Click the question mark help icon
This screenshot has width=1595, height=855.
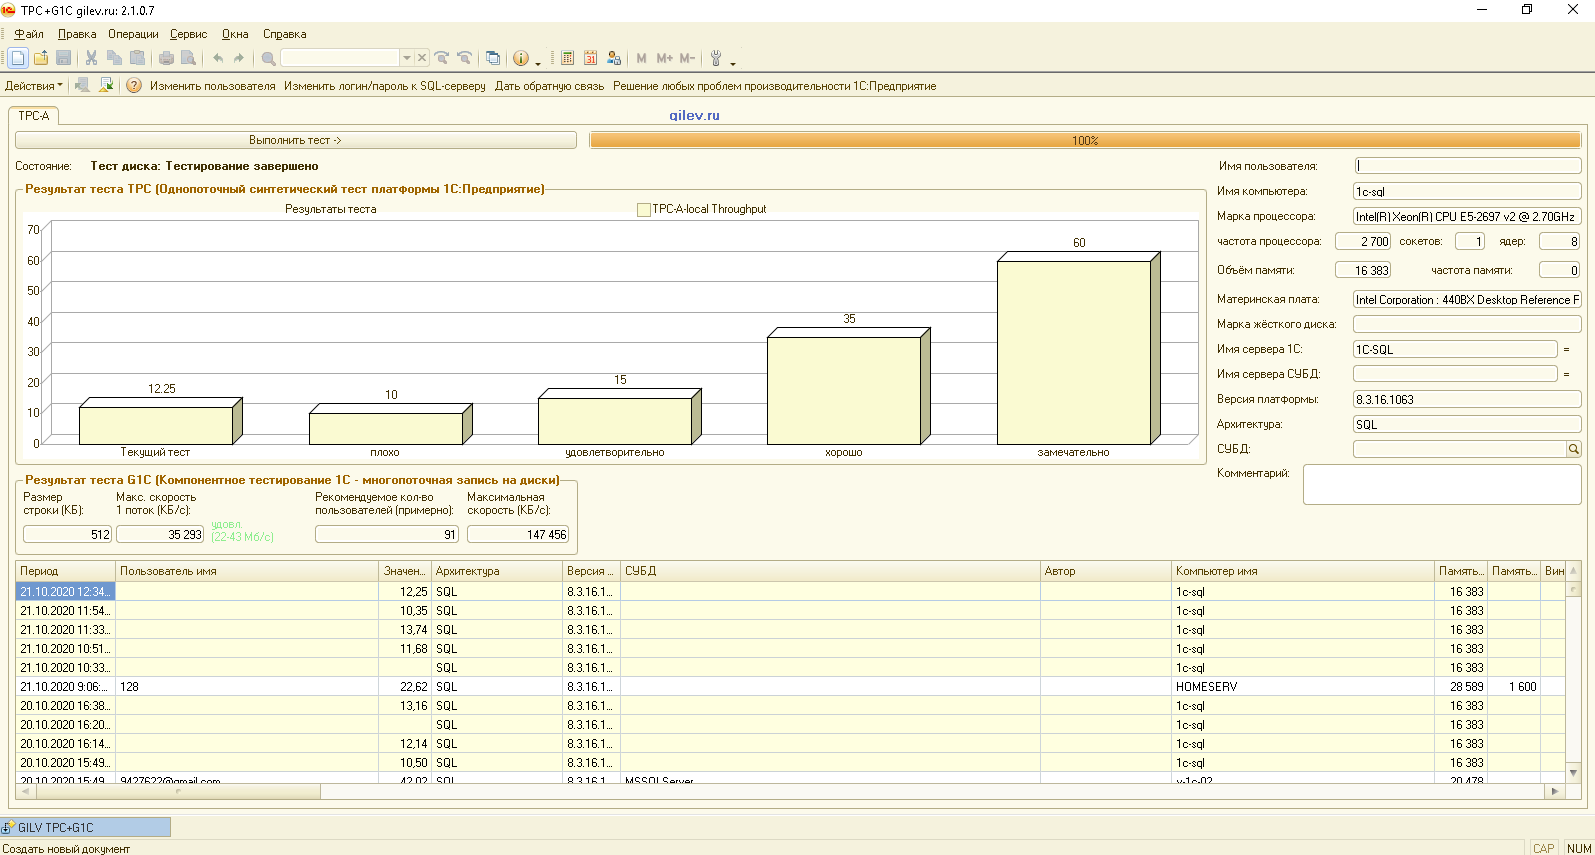[x=134, y=86]
